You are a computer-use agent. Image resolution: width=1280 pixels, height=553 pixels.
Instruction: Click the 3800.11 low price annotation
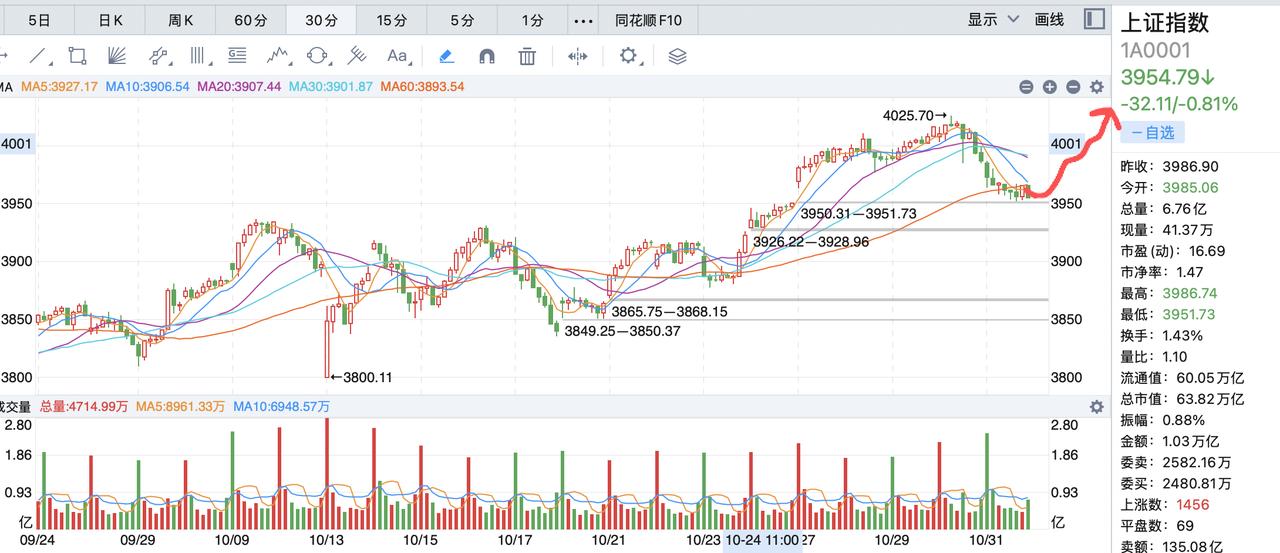pyautogui.click(x=361, y=378)
